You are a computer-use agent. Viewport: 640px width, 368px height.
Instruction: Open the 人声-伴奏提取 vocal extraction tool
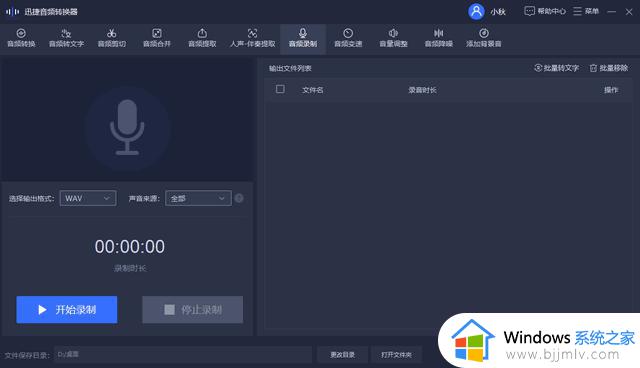pyautogui.click(x=252, y=38)
